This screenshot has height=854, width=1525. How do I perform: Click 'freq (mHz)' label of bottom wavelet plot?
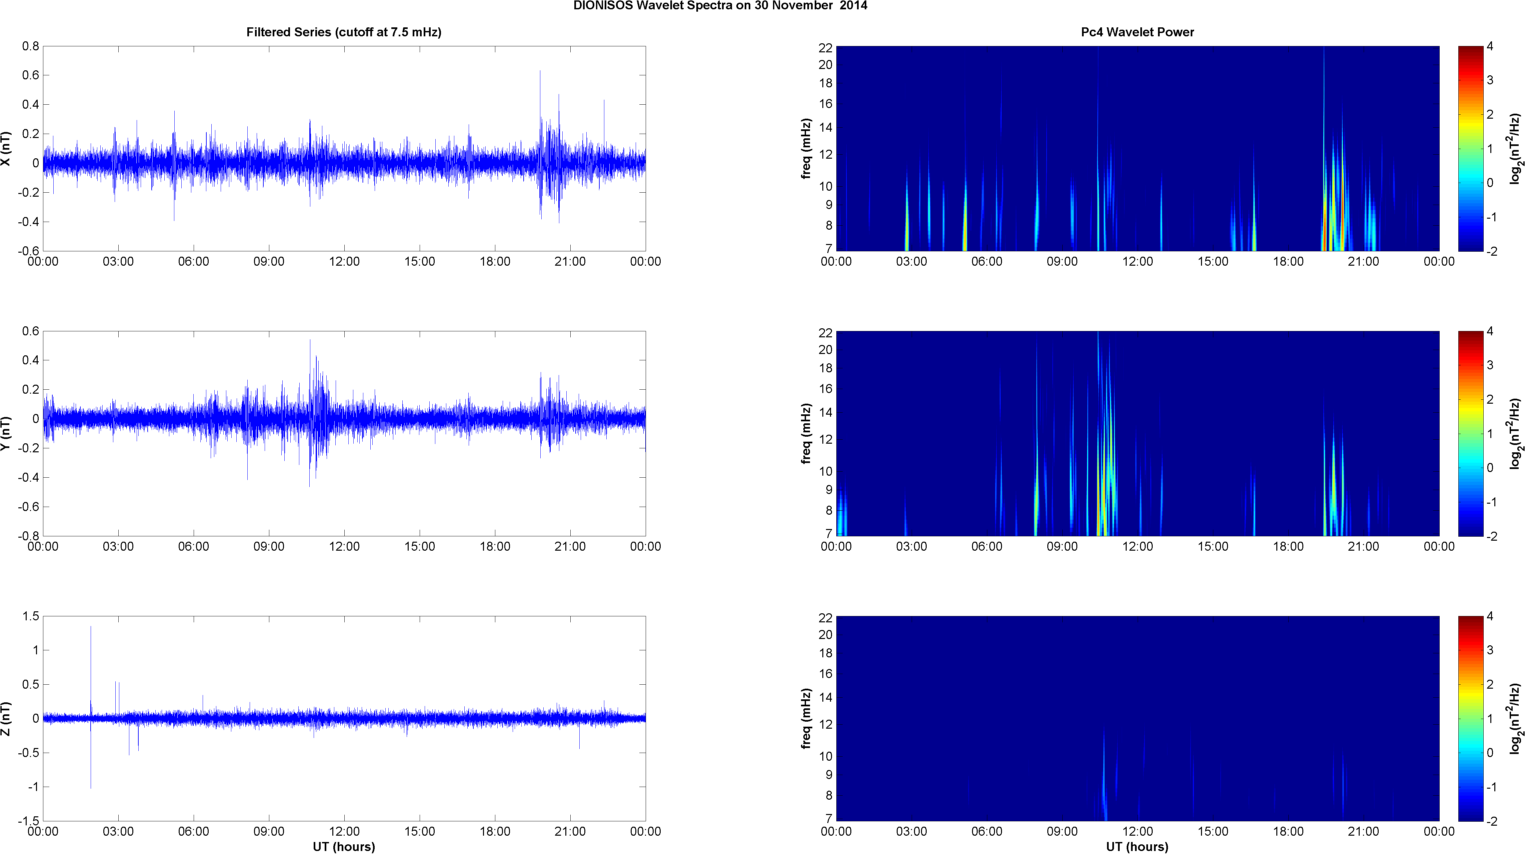pos(806,718)
